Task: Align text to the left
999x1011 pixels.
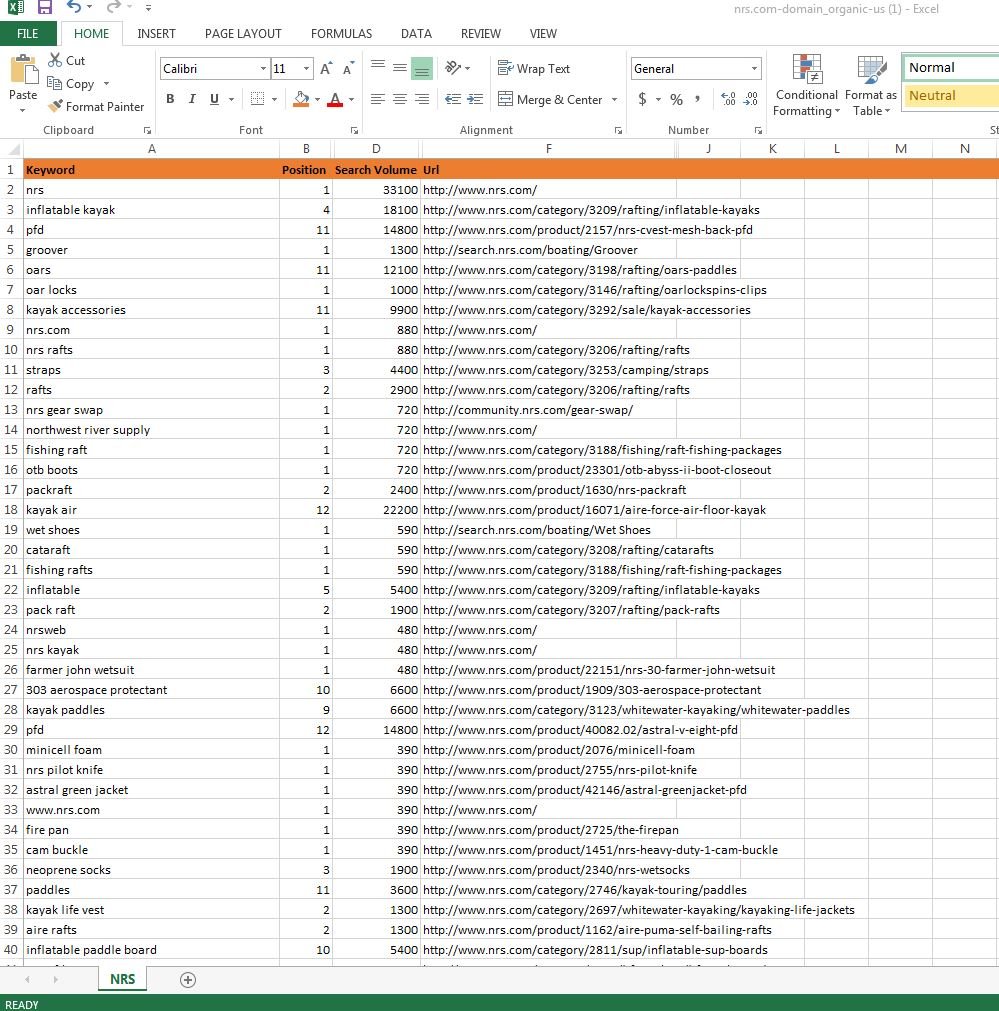Action: coord(378,99)
